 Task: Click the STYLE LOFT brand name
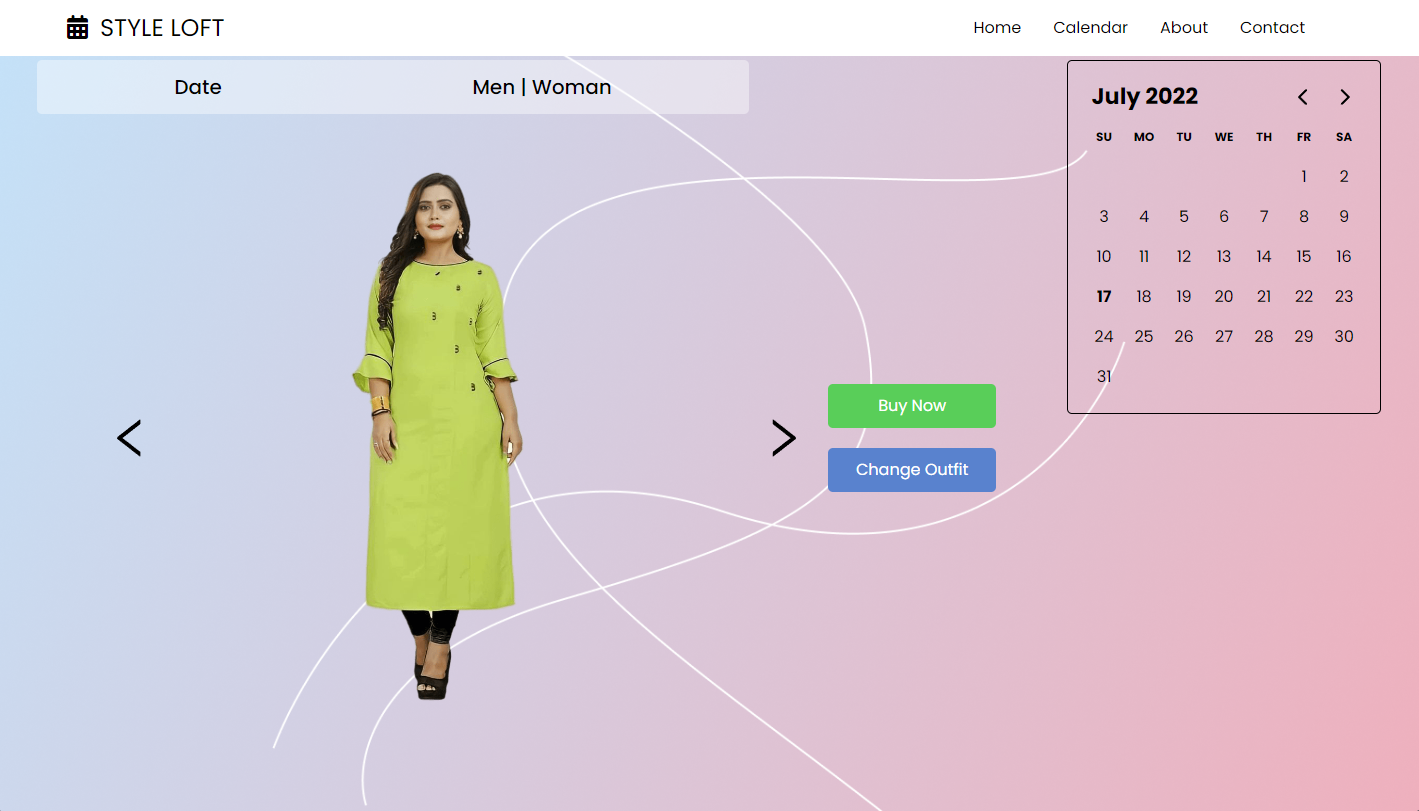162,28
